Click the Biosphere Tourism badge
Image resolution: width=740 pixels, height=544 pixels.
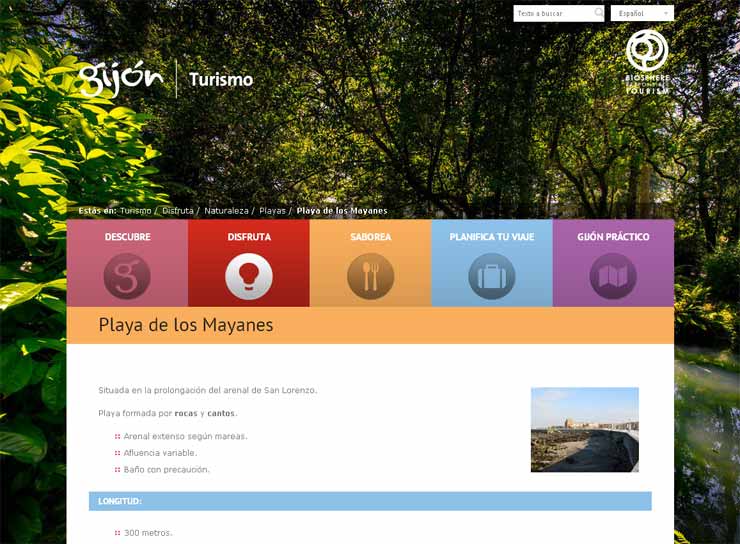(647, 62)
